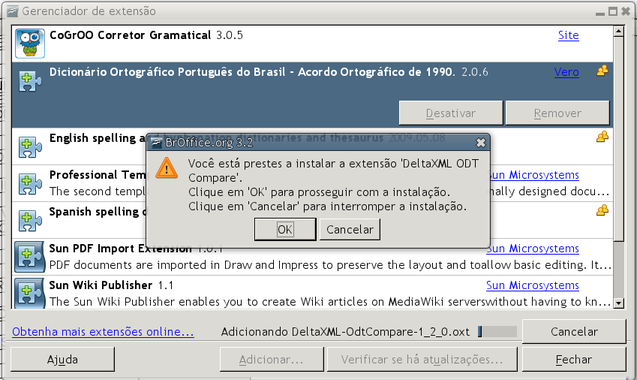Click the shared-users icon on Spanish spelling row
The width and height of the screenshot is (637, 380).
coord(602,210)
